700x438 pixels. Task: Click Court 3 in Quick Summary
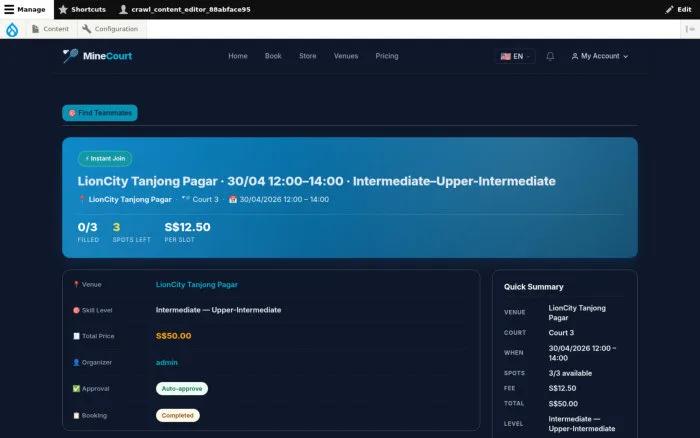[561, 333]
